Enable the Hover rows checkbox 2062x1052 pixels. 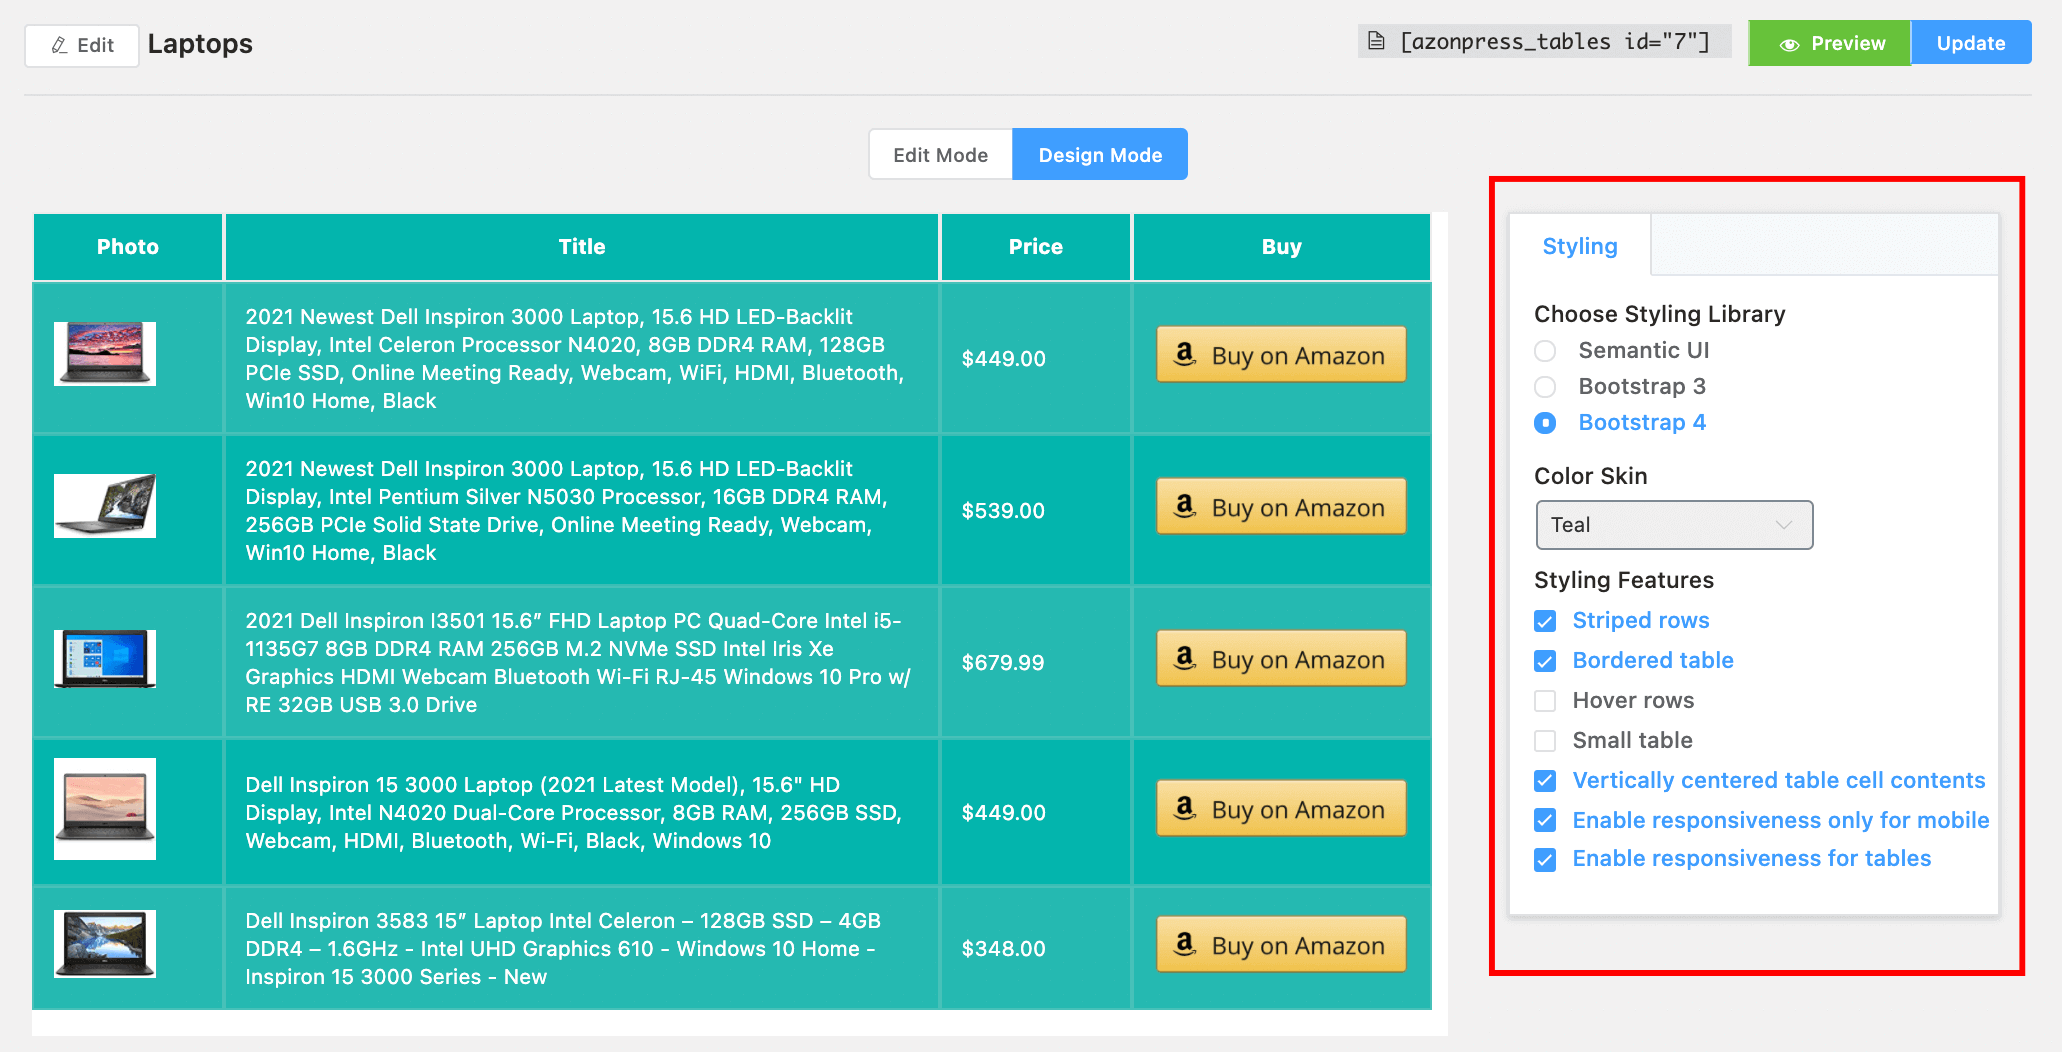coord(1545,701)
